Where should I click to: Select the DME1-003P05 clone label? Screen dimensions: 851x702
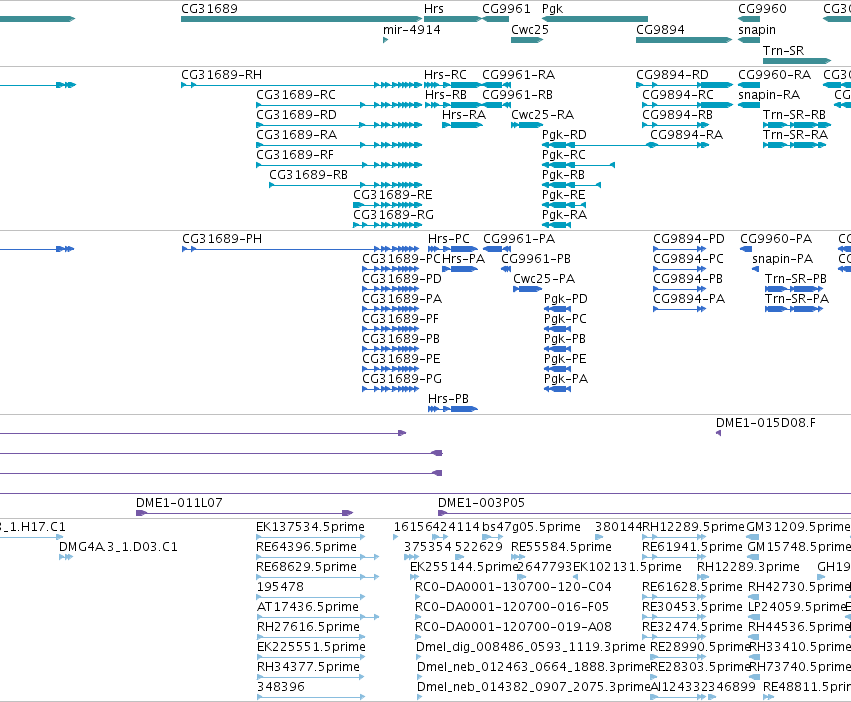pos(481,503)
